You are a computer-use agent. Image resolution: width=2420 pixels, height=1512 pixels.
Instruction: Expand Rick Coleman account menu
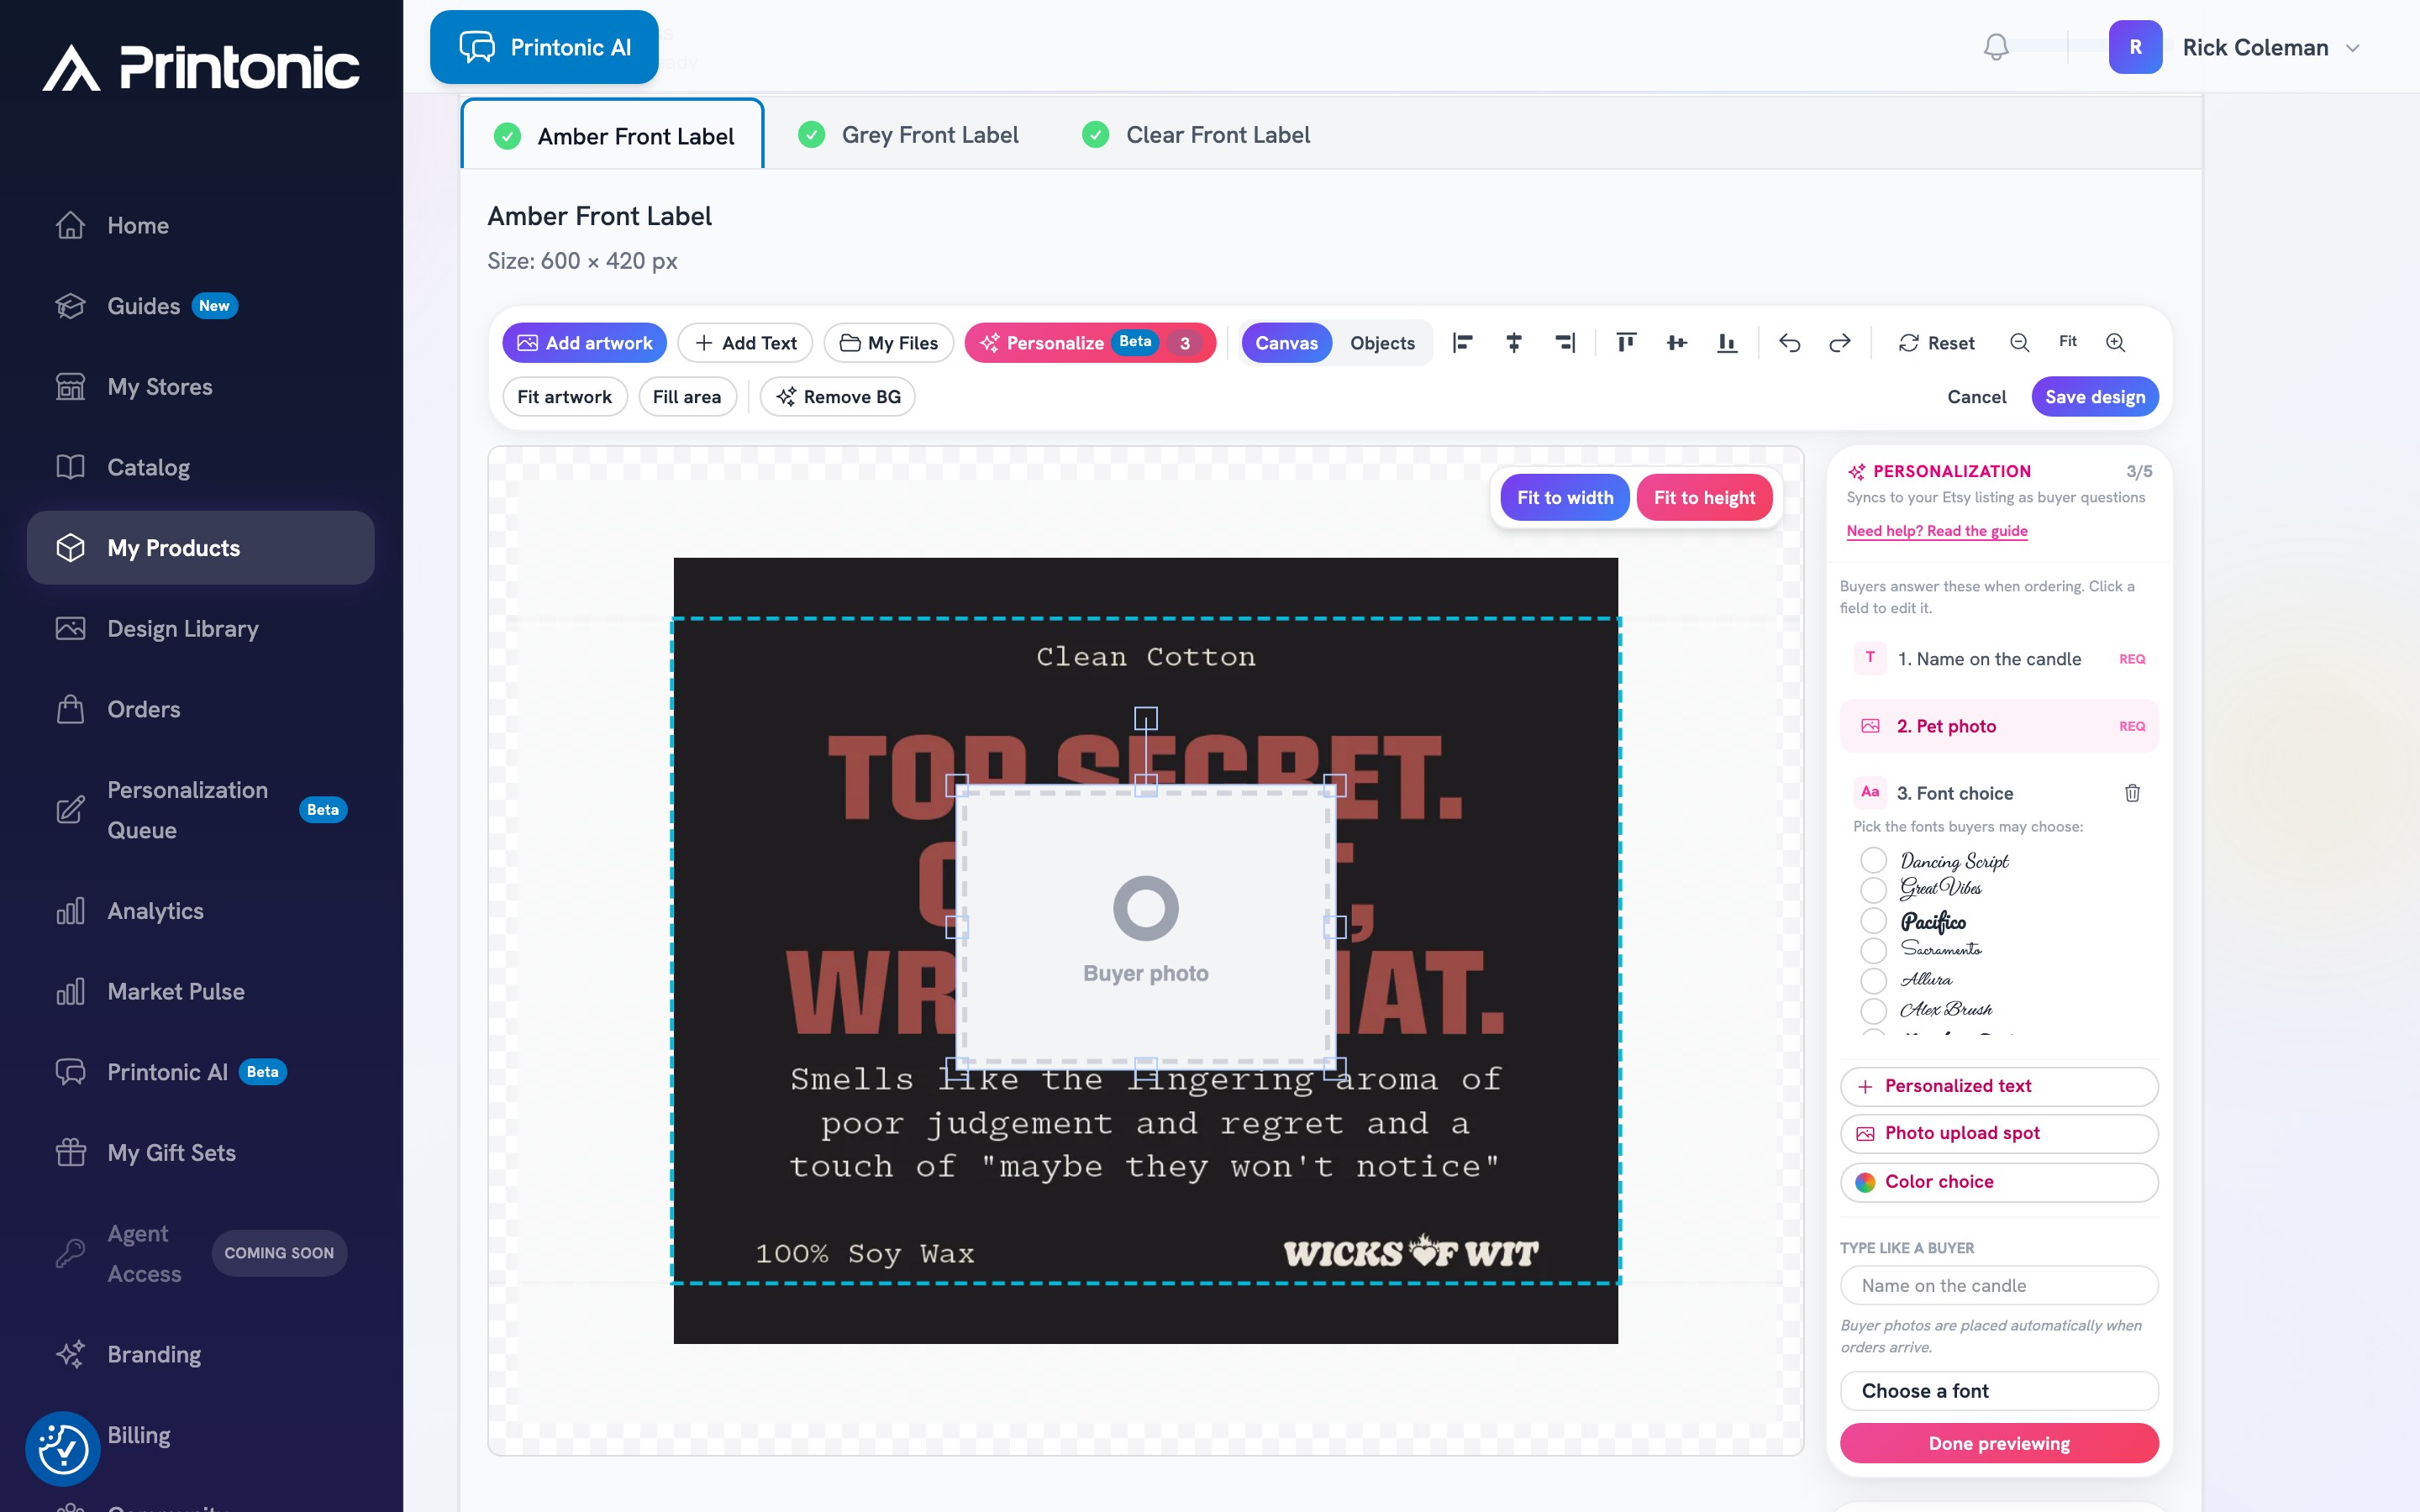tap(2353, 48)
